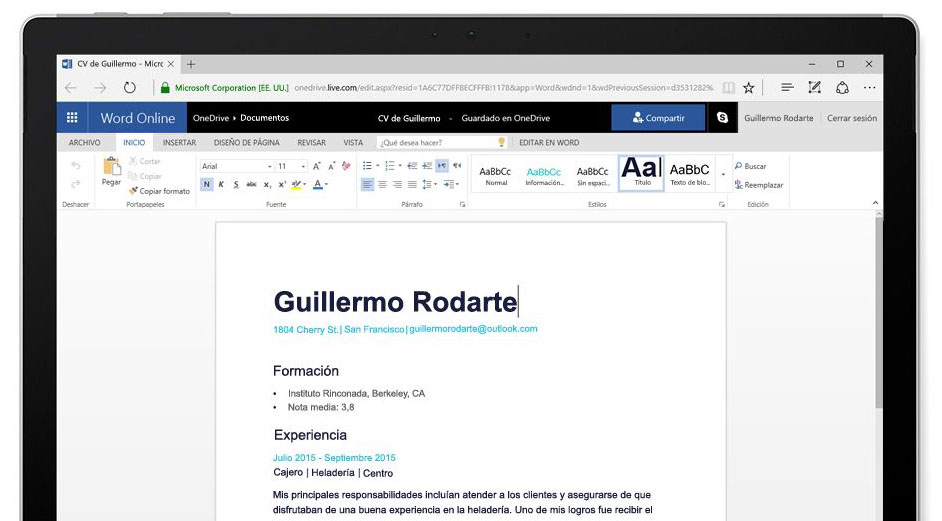Open OneDrive breadcrumb link

coord(211,118)
